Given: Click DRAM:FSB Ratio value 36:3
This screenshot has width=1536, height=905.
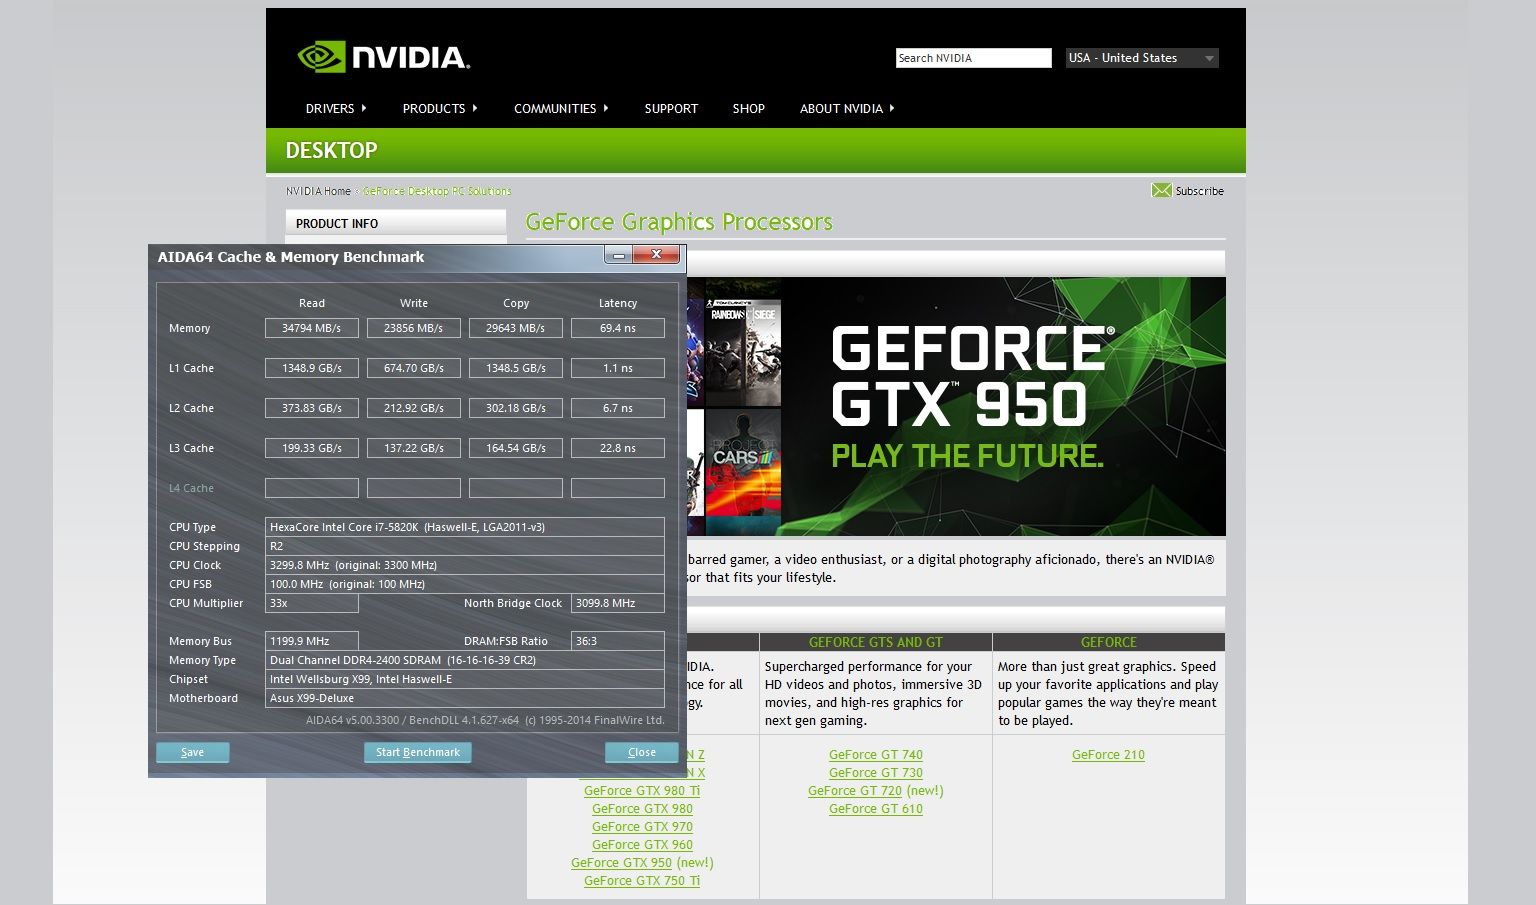Looking at the screenshot, I should click(618, 641).
